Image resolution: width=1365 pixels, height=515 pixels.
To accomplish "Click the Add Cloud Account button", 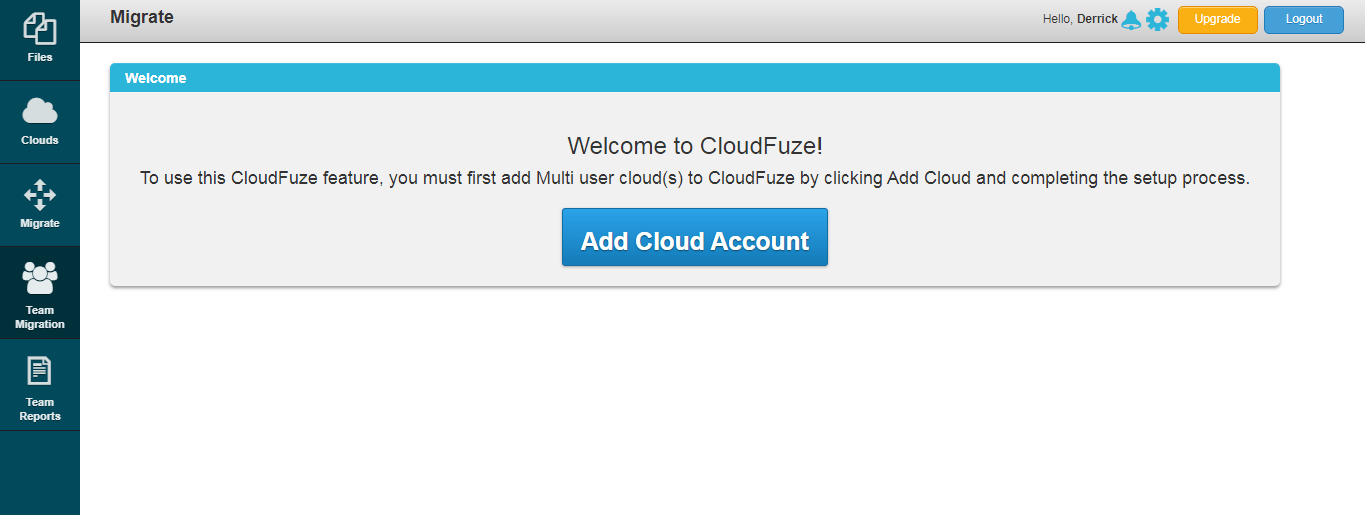I will (x=695, y=237).
